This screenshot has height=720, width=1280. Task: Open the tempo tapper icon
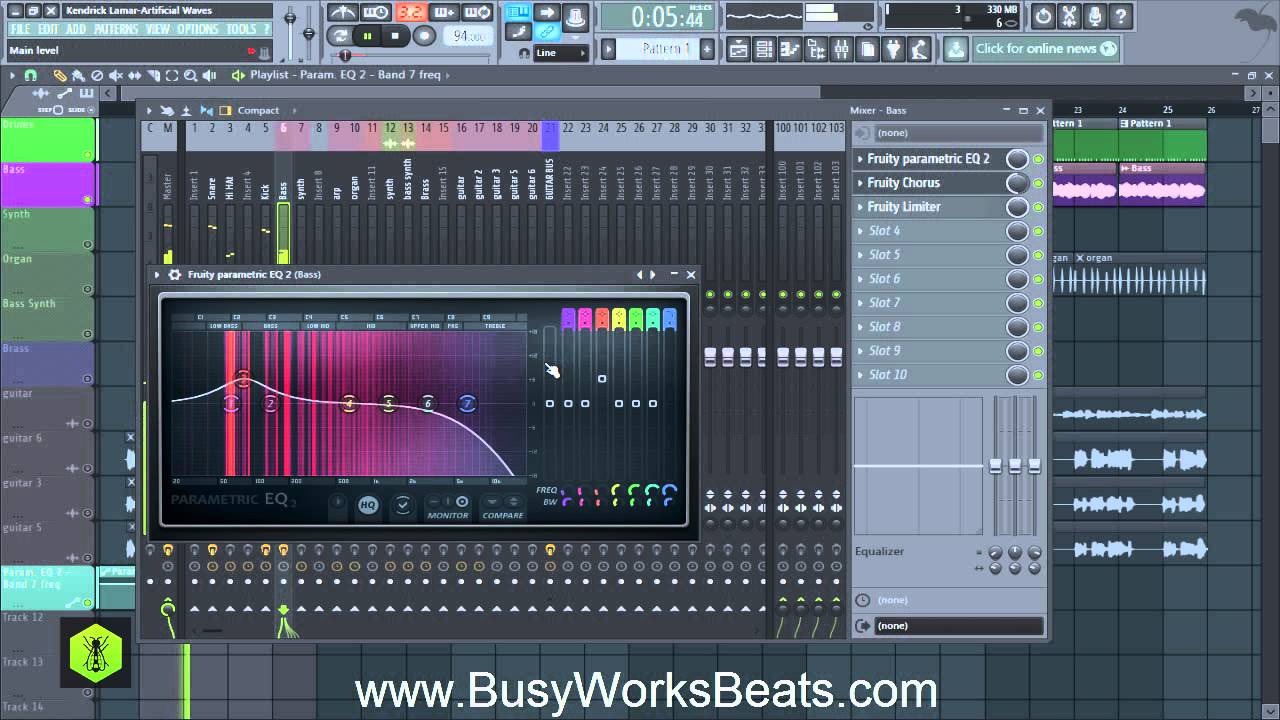(919, 49)
